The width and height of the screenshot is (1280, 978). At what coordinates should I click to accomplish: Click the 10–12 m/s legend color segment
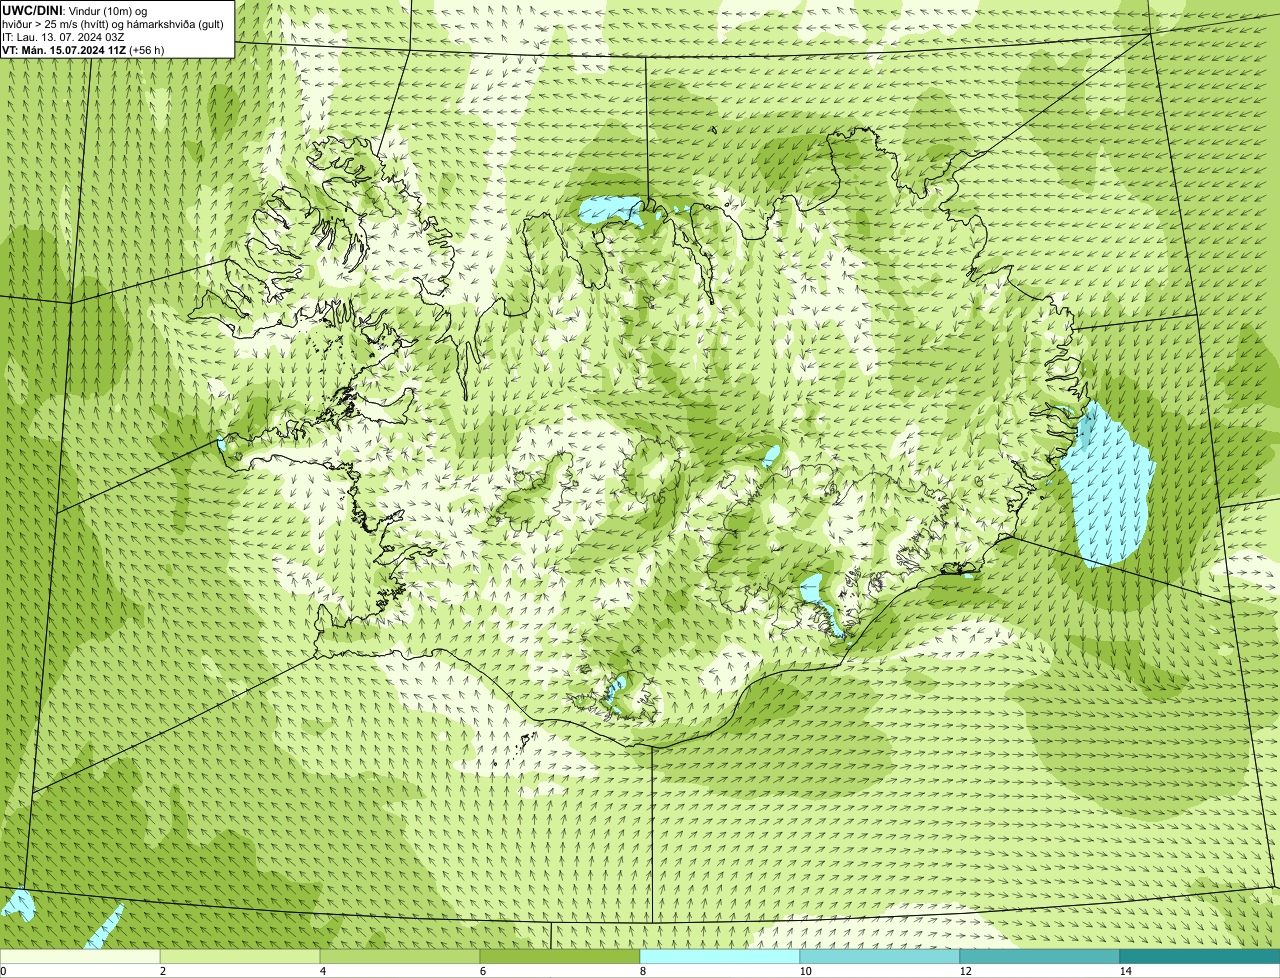tap(880, 957)
